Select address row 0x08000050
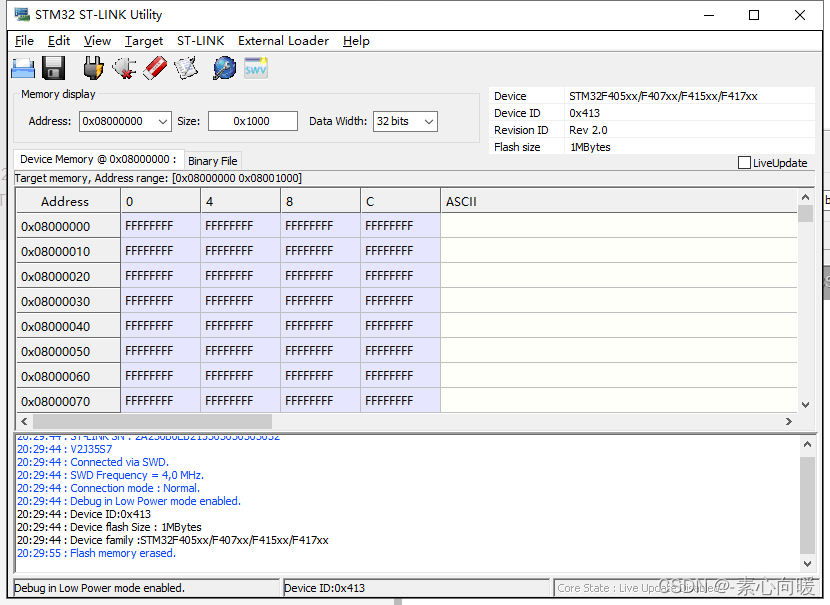 pyautogui.click(x=68, y=351)
